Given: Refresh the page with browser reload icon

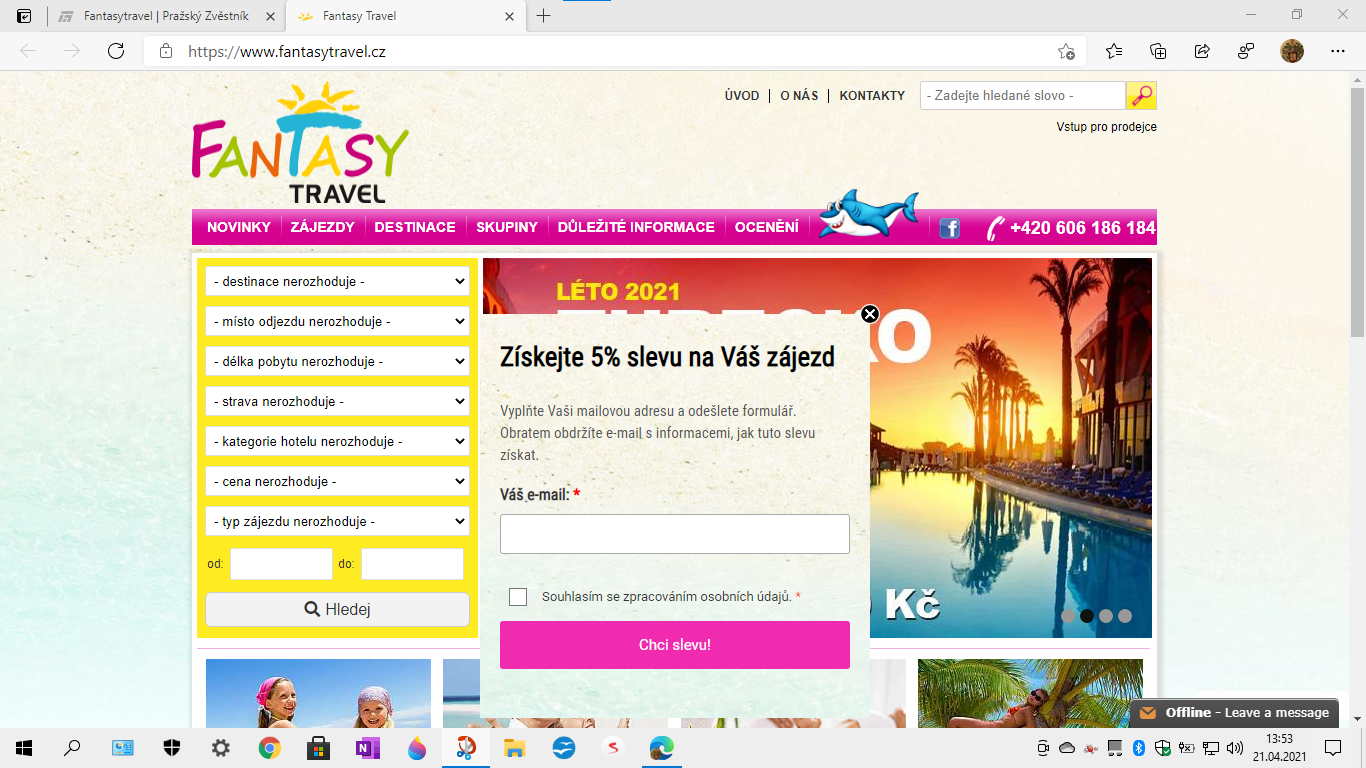Looking at the screenshot, I should (116, 52).
